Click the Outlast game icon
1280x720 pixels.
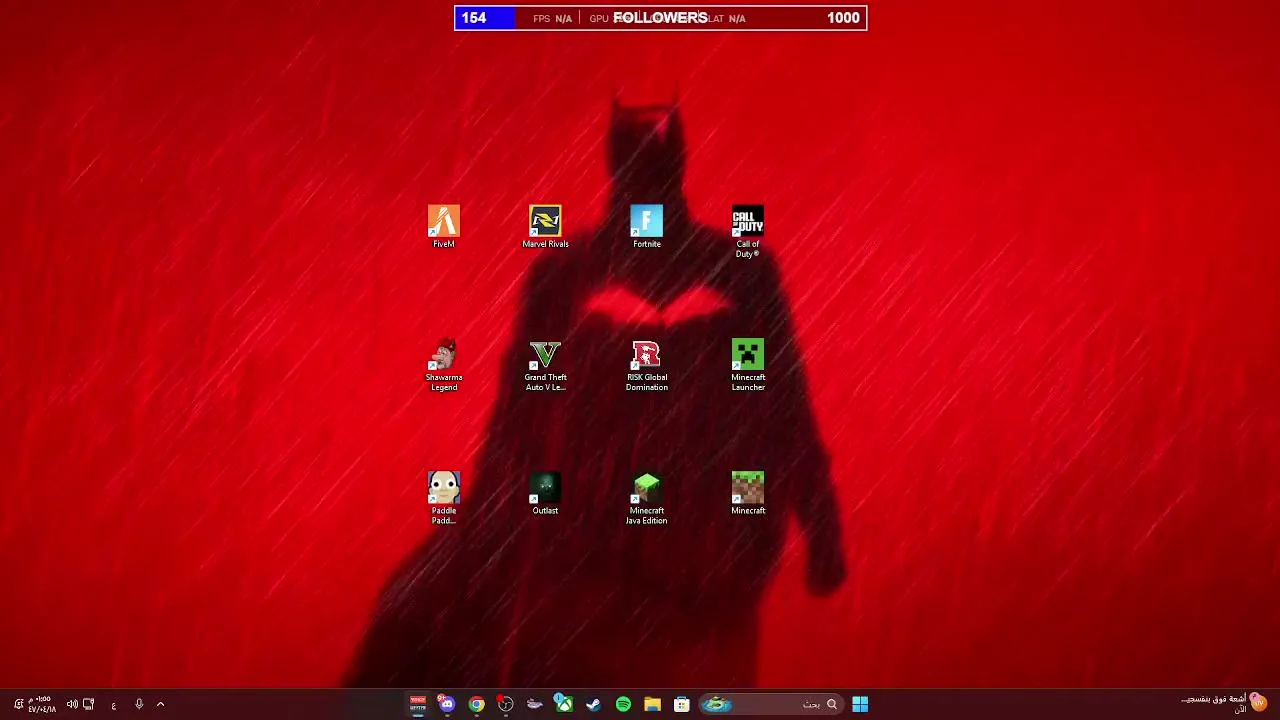(x=545, y=494)
